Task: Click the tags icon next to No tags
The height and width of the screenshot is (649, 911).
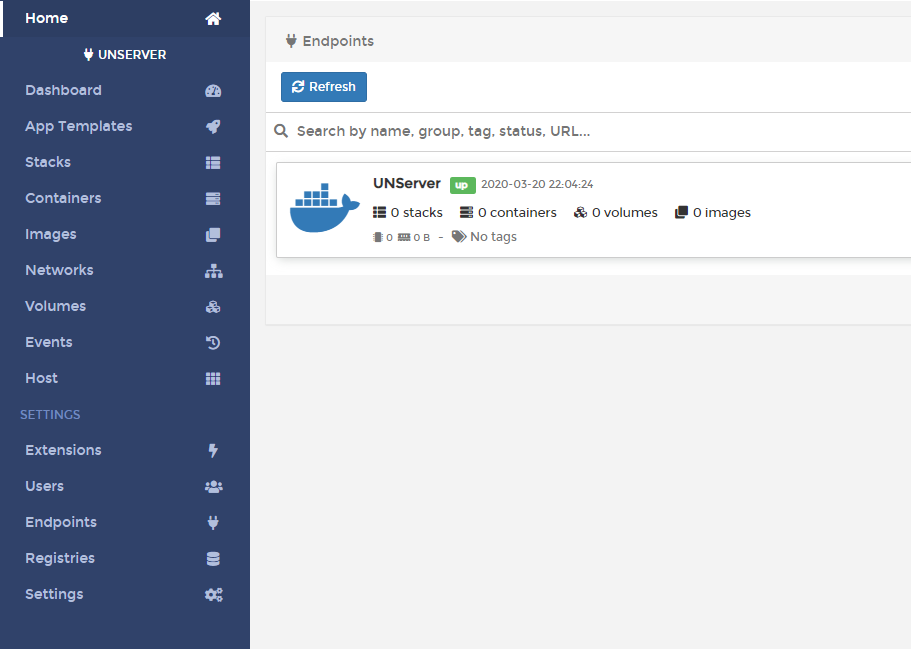Action: (x=459, y=236)
